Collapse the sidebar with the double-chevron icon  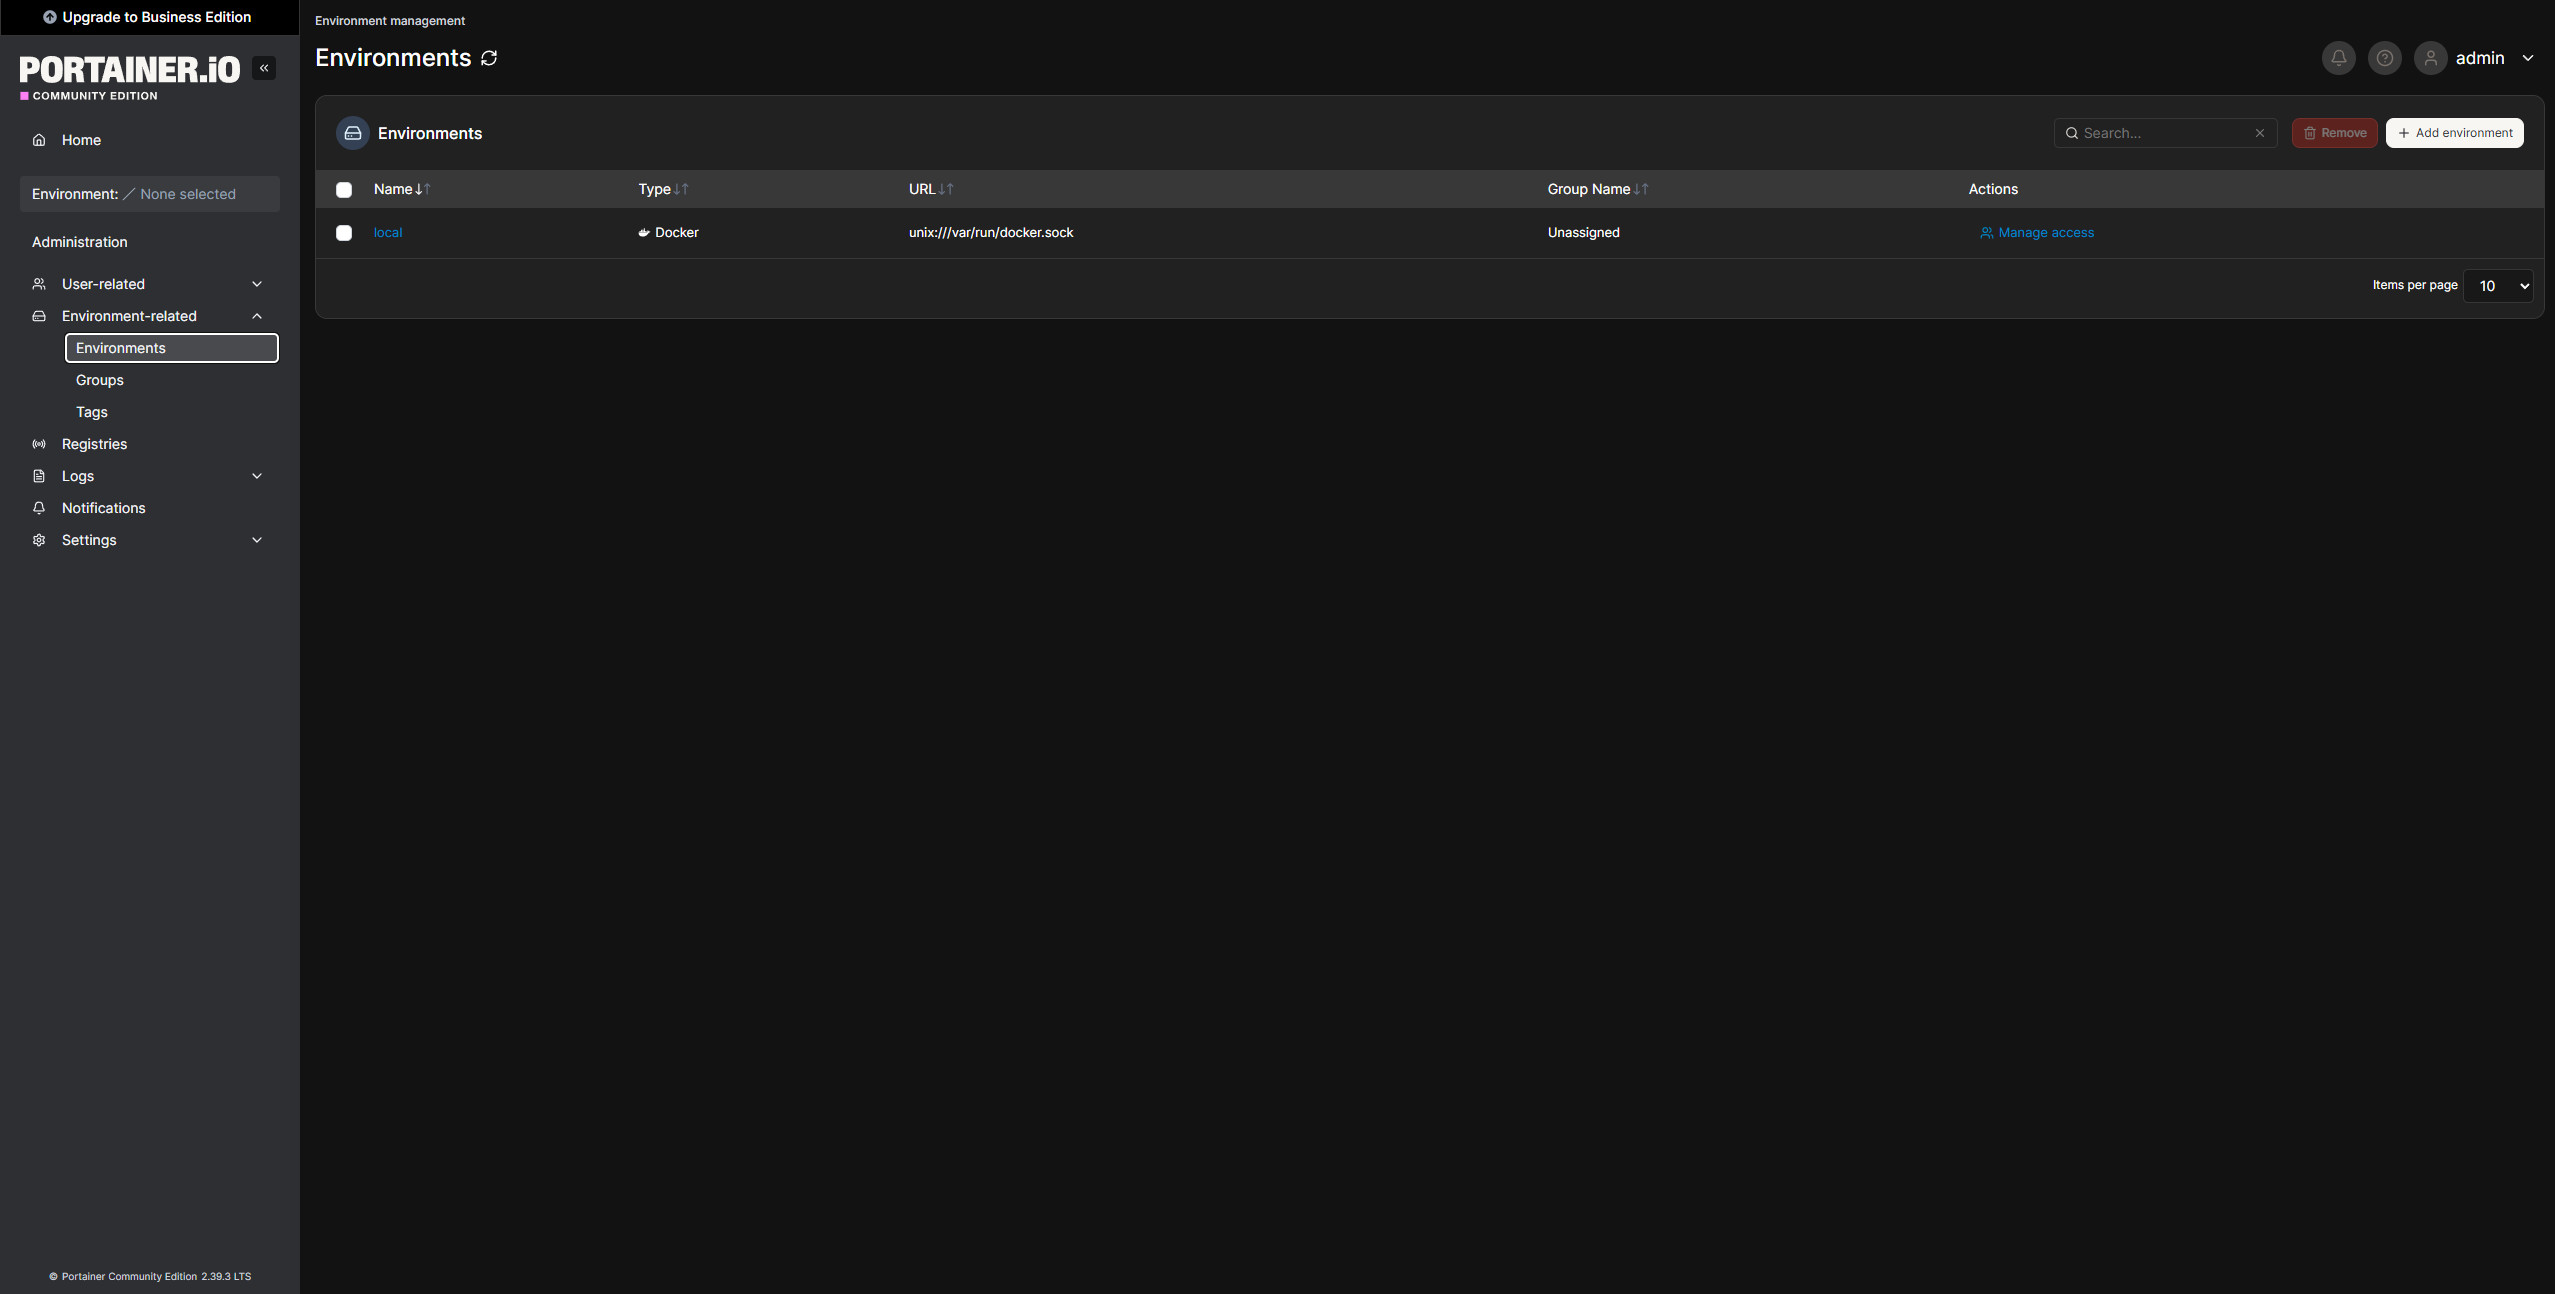point(264,68)
